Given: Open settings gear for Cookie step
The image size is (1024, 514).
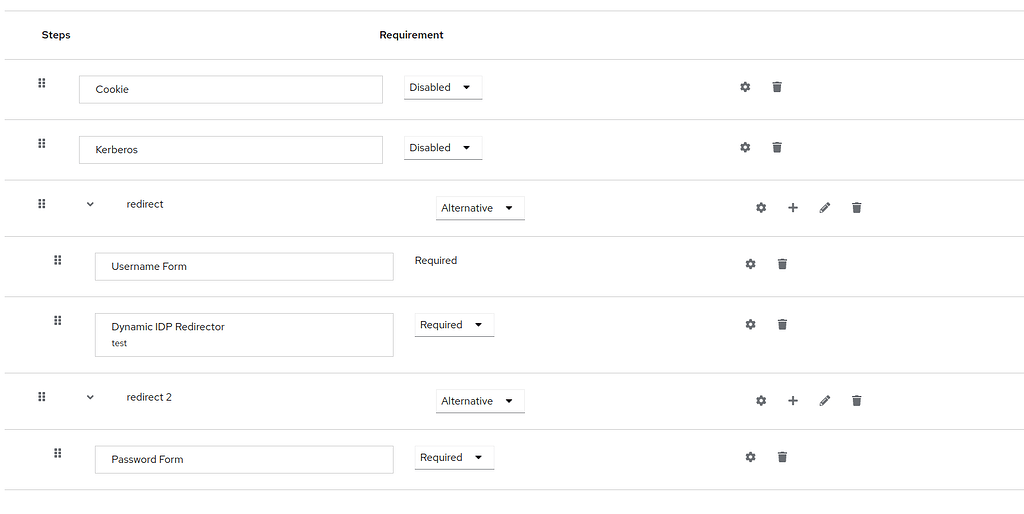Looking at the screenshot, I should pos(745,87).
